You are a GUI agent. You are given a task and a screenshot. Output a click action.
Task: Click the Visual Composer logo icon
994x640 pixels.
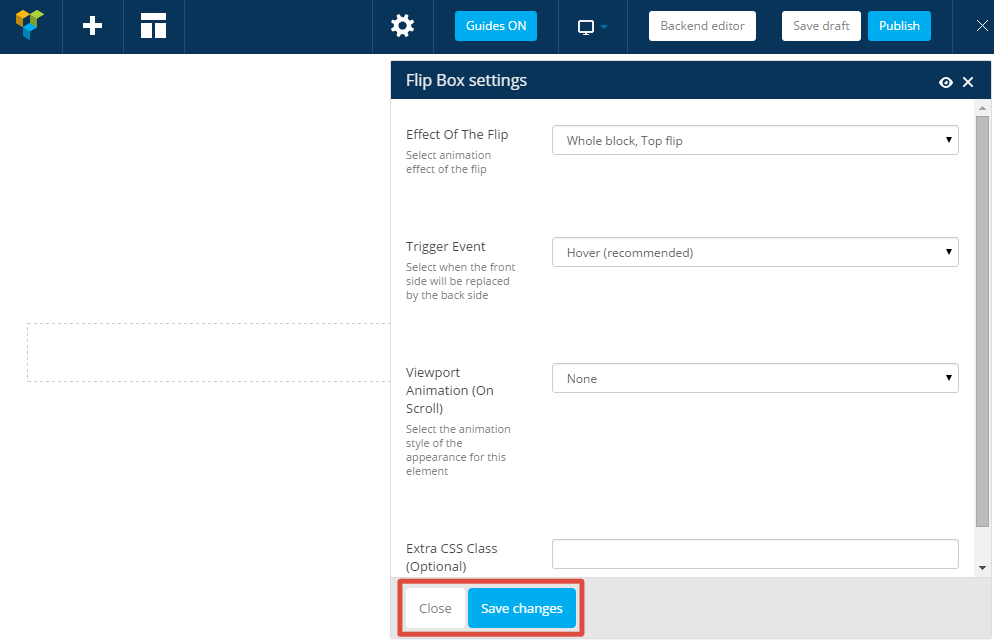[30, 26]
